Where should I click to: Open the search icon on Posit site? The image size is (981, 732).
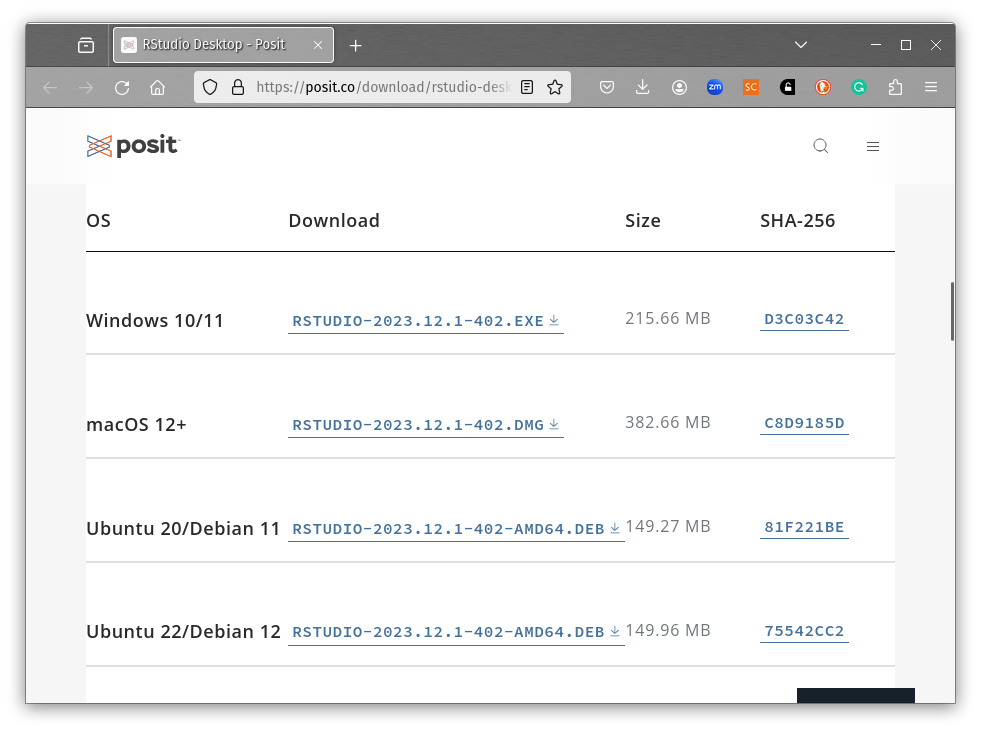tap(820, 146)
